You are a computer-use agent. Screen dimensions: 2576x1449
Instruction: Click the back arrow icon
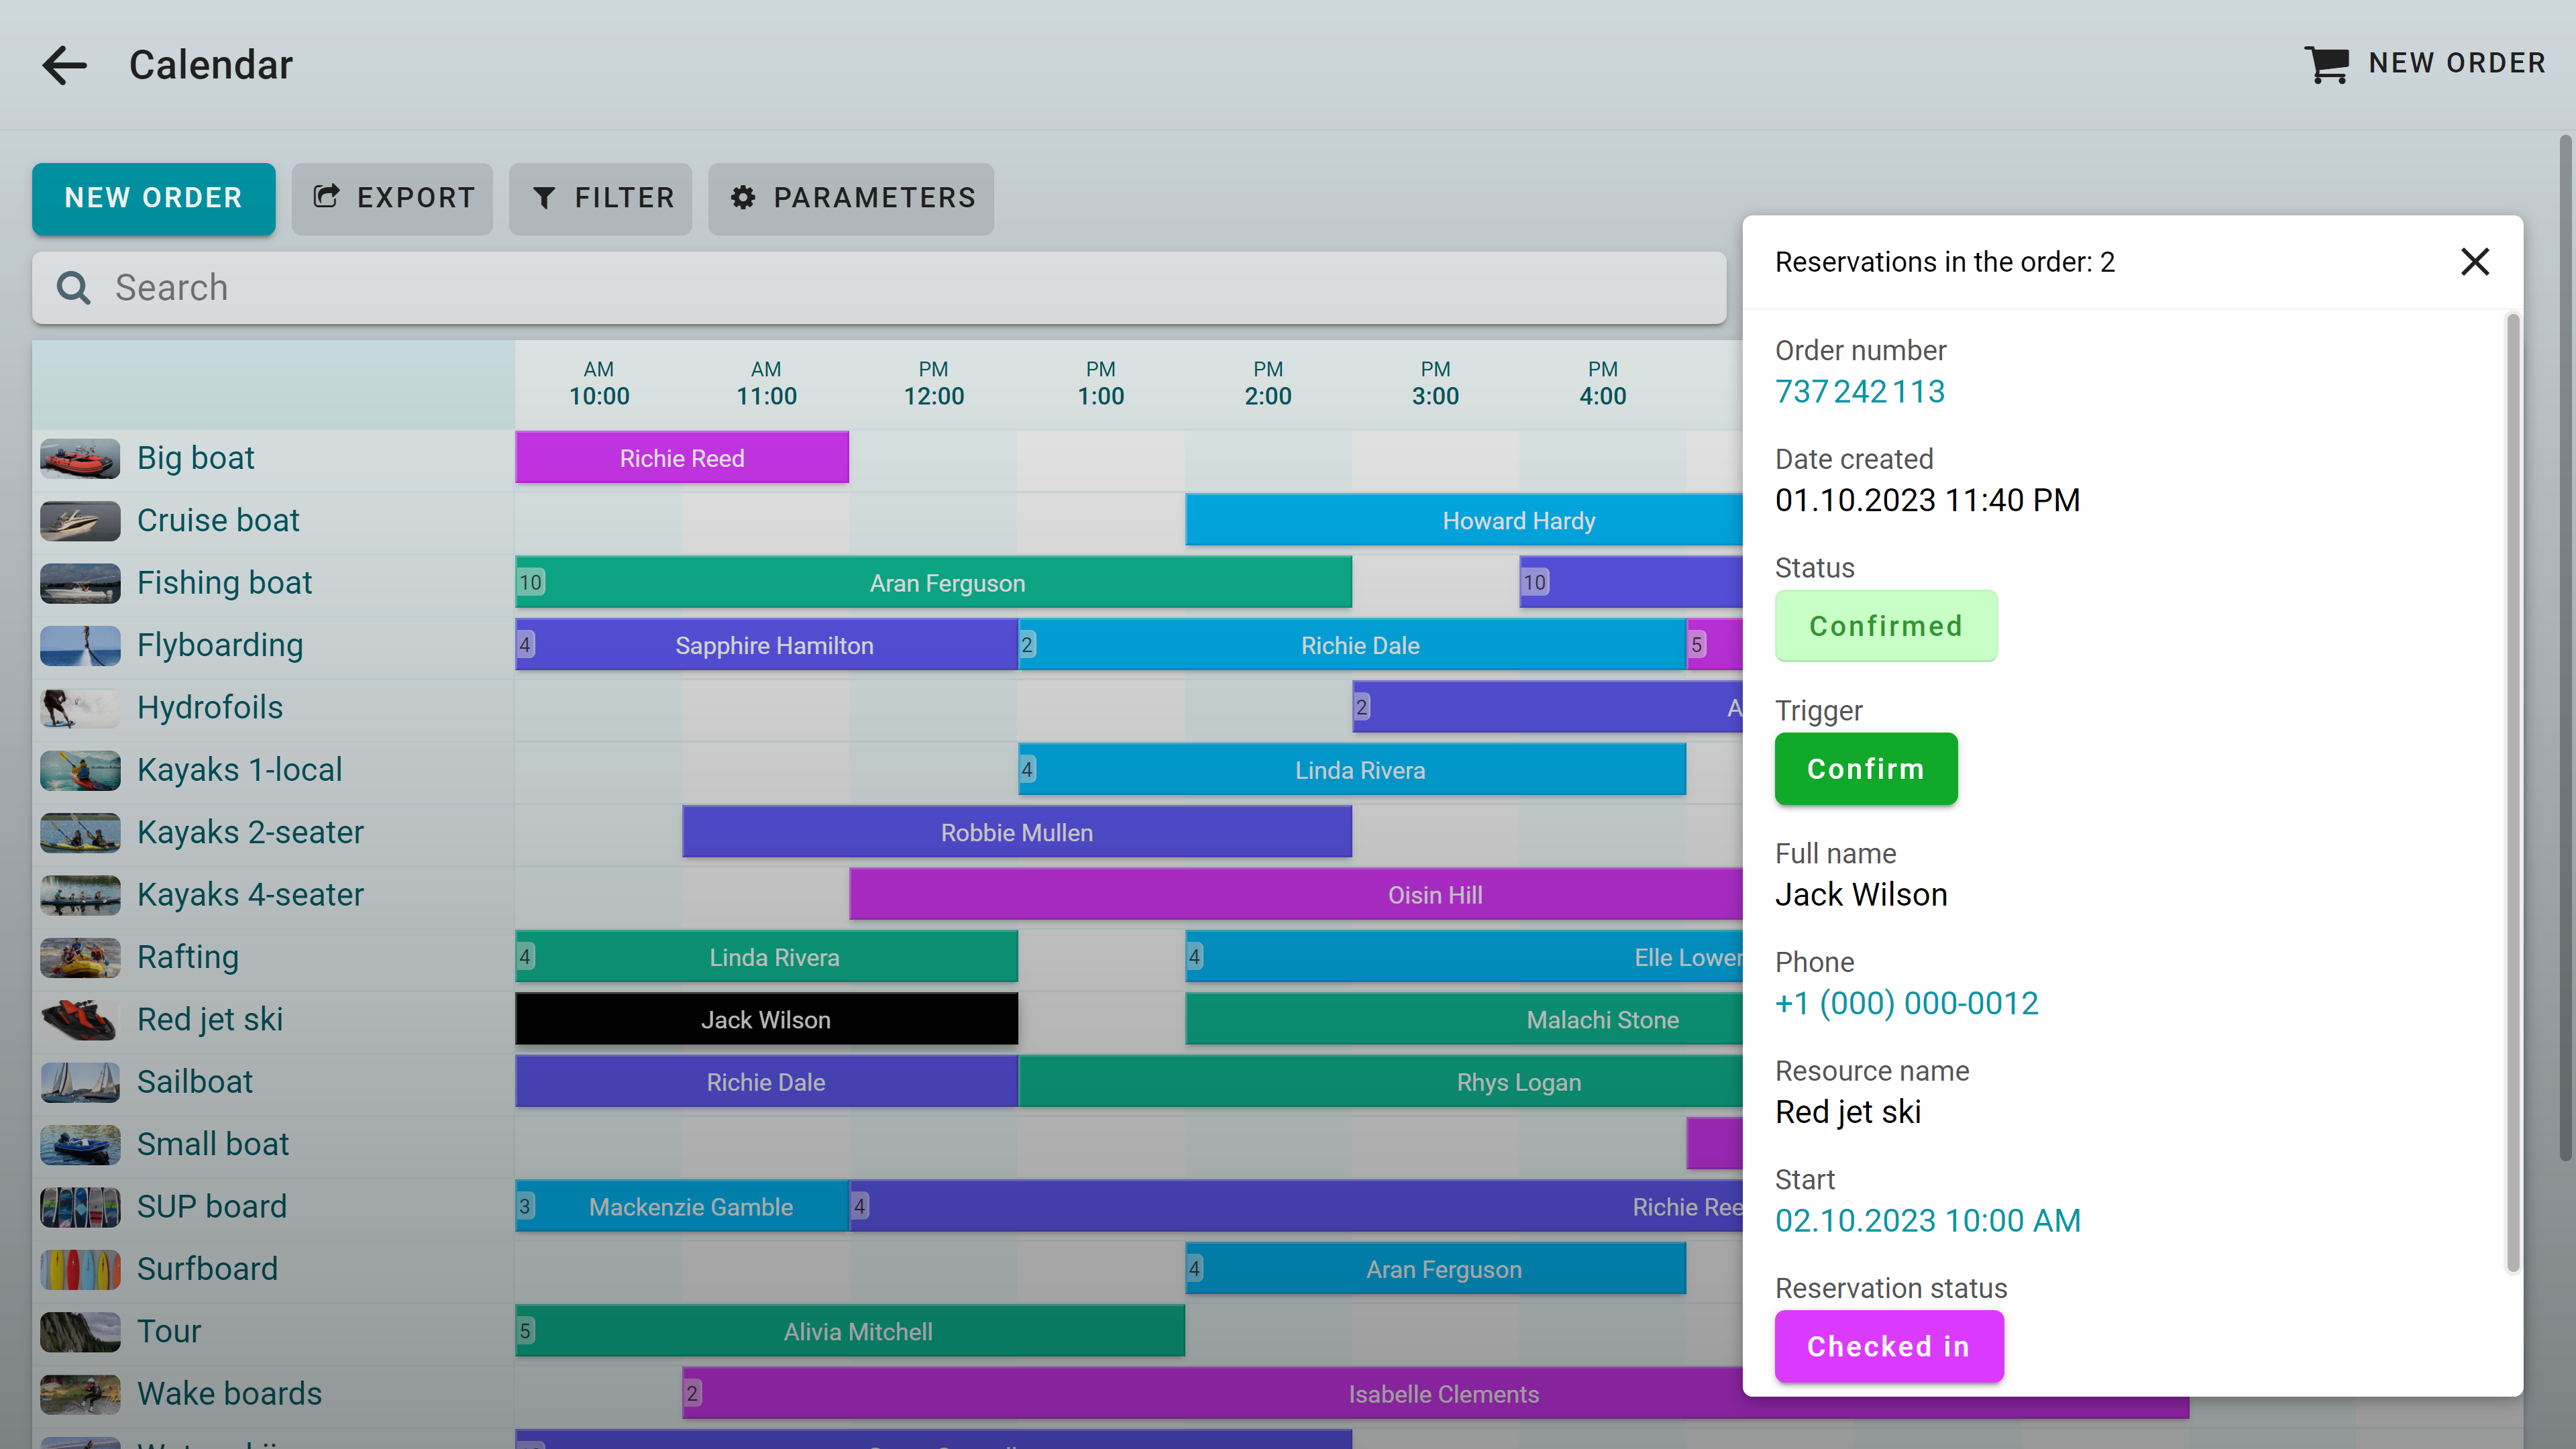65,65
